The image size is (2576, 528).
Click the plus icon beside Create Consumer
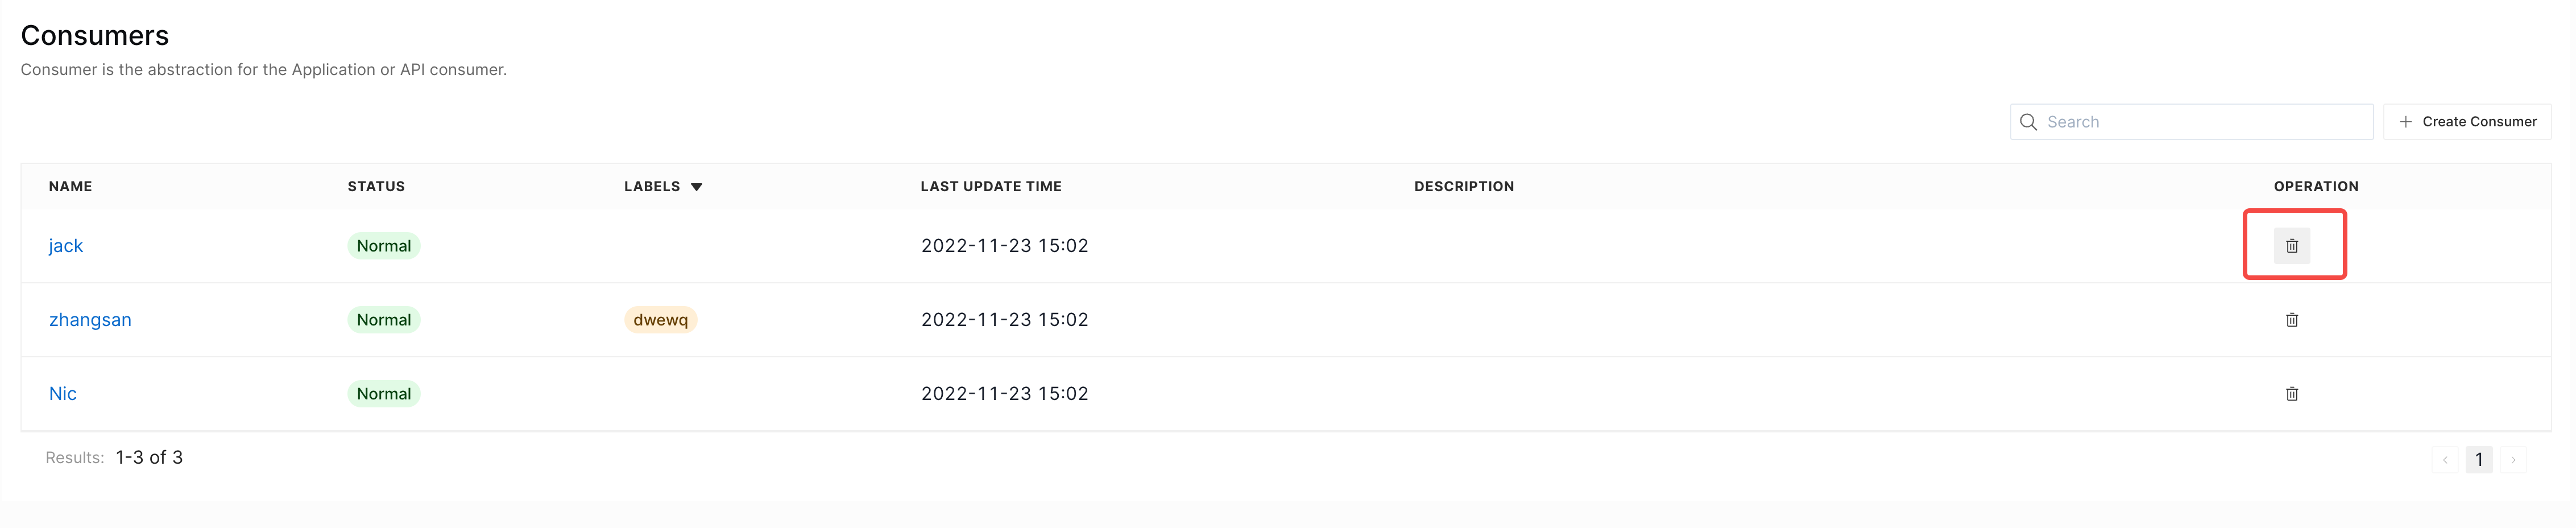pos(2405,122)
